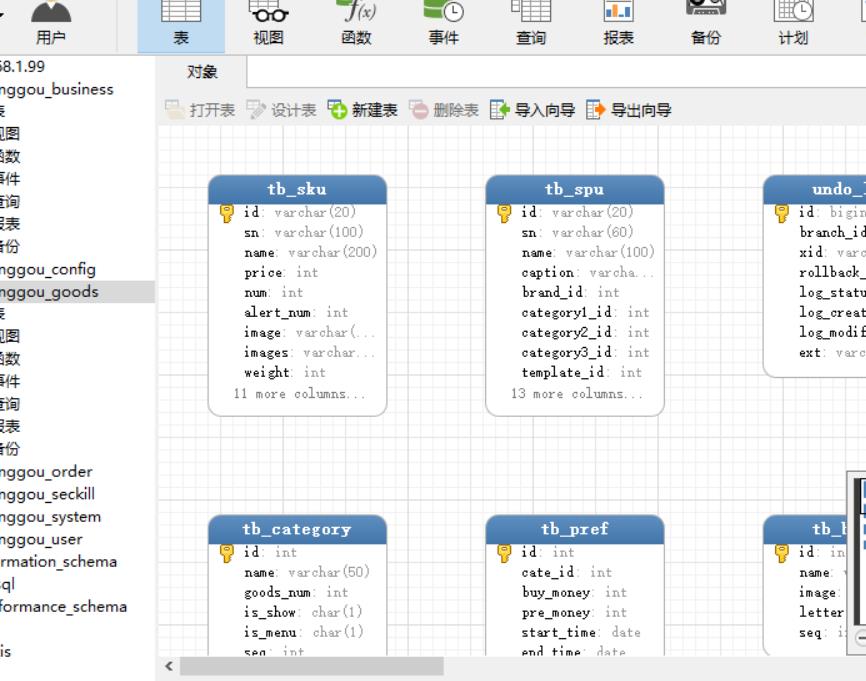Click 'caption' field in tb_spu
Screen dimensions: 866x681
coord(588,273)
